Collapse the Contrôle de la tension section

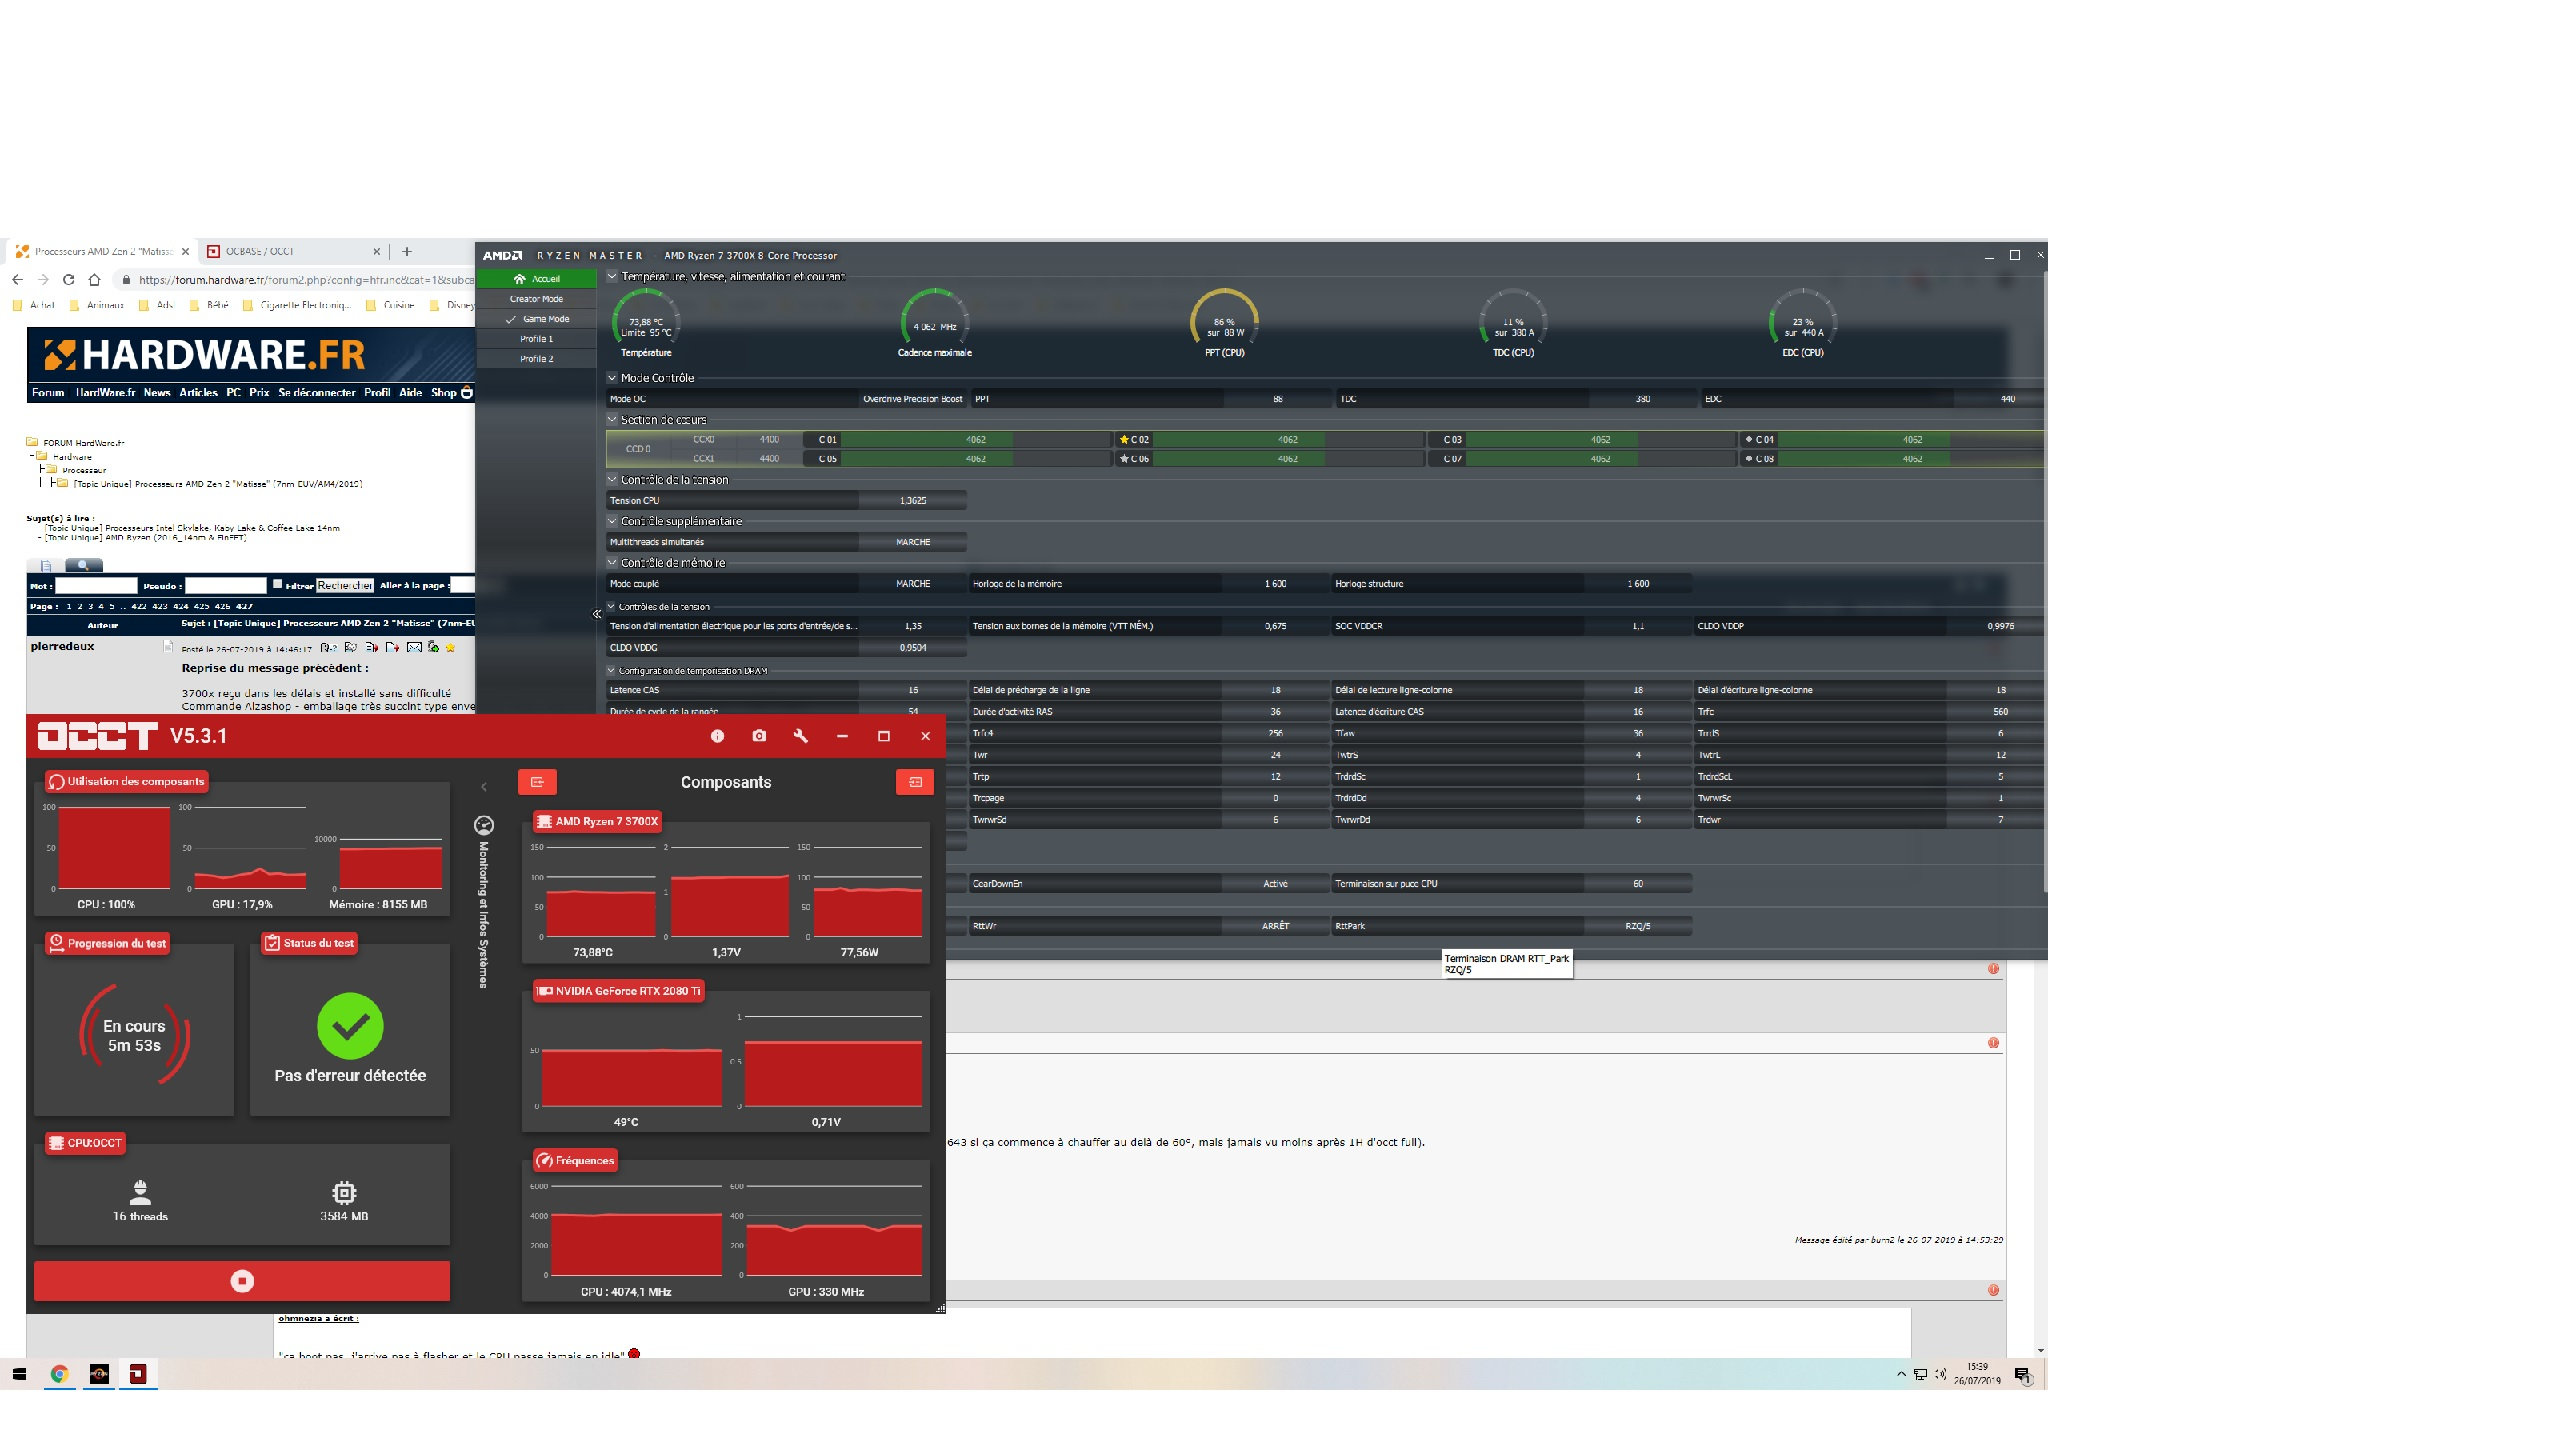(x=612, y=480)
